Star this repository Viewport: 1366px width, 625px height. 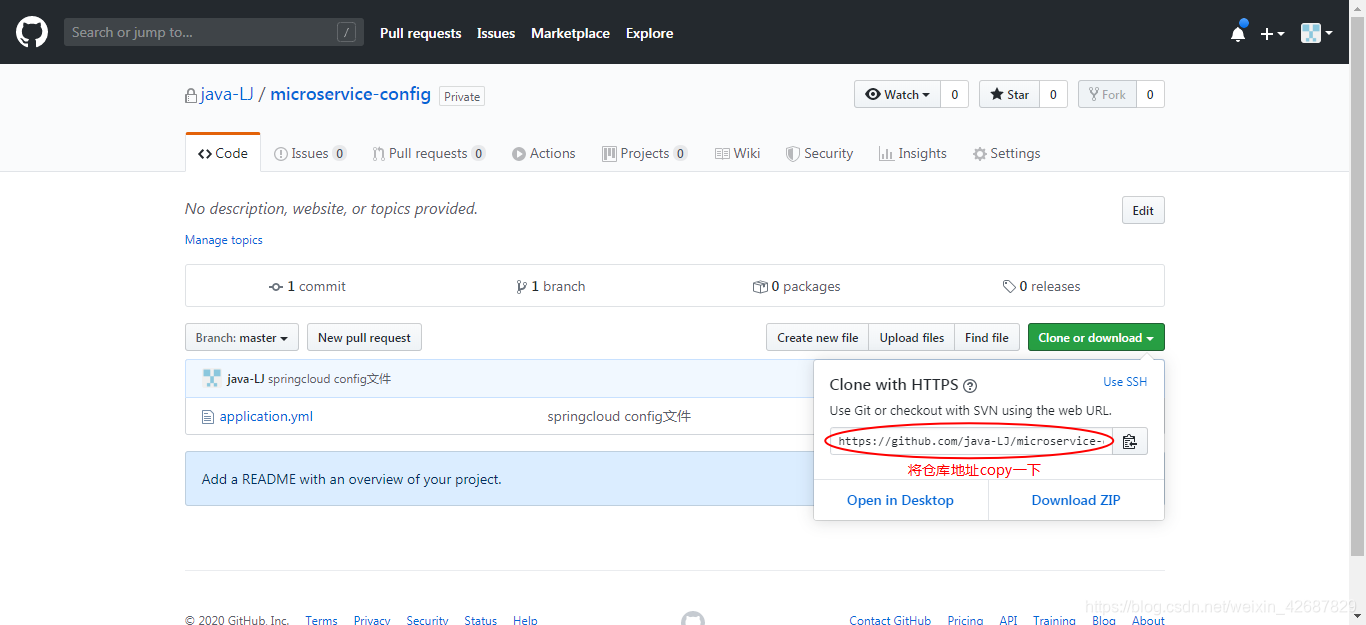[x=1009, y=94]
